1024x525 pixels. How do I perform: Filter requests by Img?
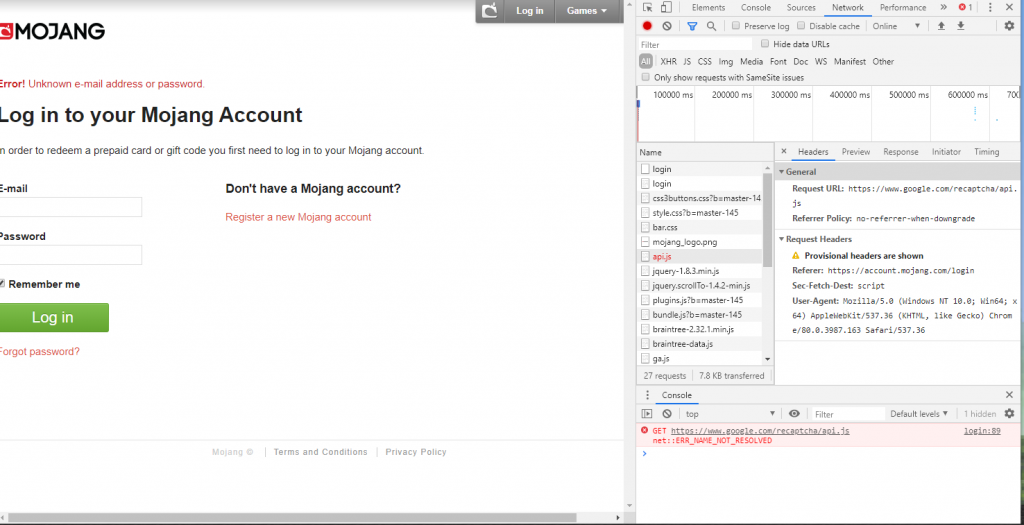click(x=726, y=61)
